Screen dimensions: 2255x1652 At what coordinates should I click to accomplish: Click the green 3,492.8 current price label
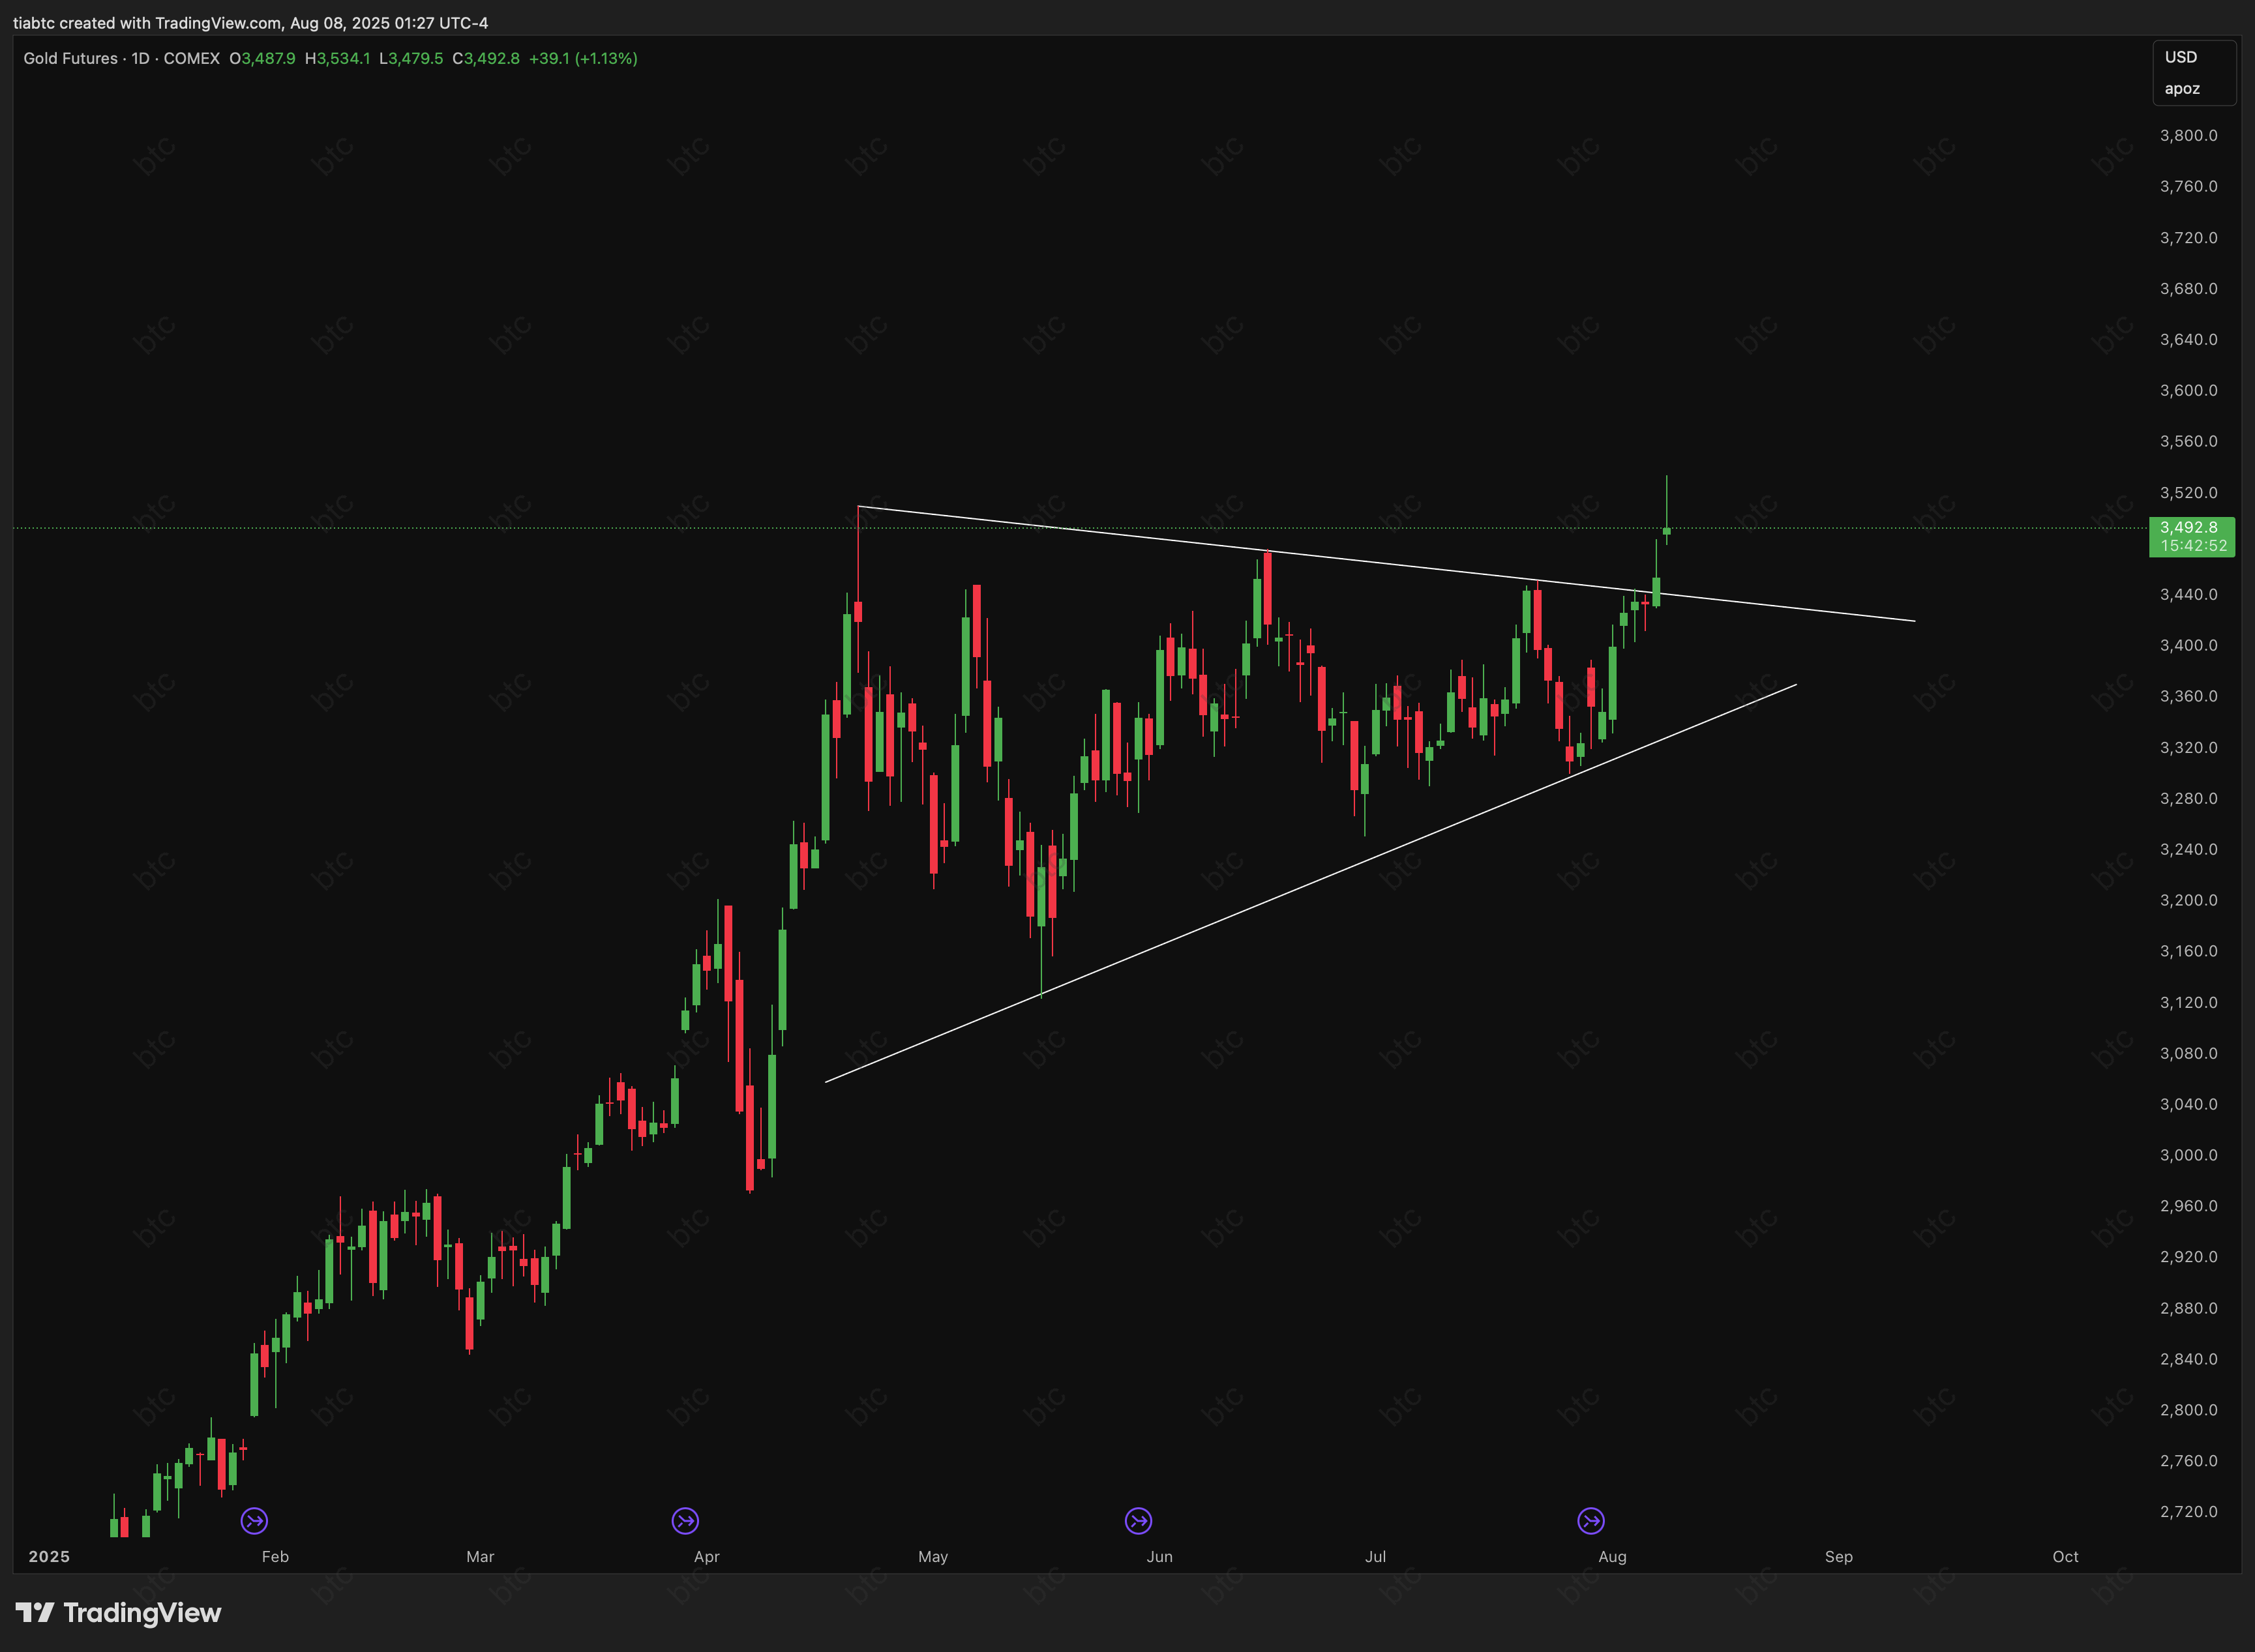[2188, 527]
